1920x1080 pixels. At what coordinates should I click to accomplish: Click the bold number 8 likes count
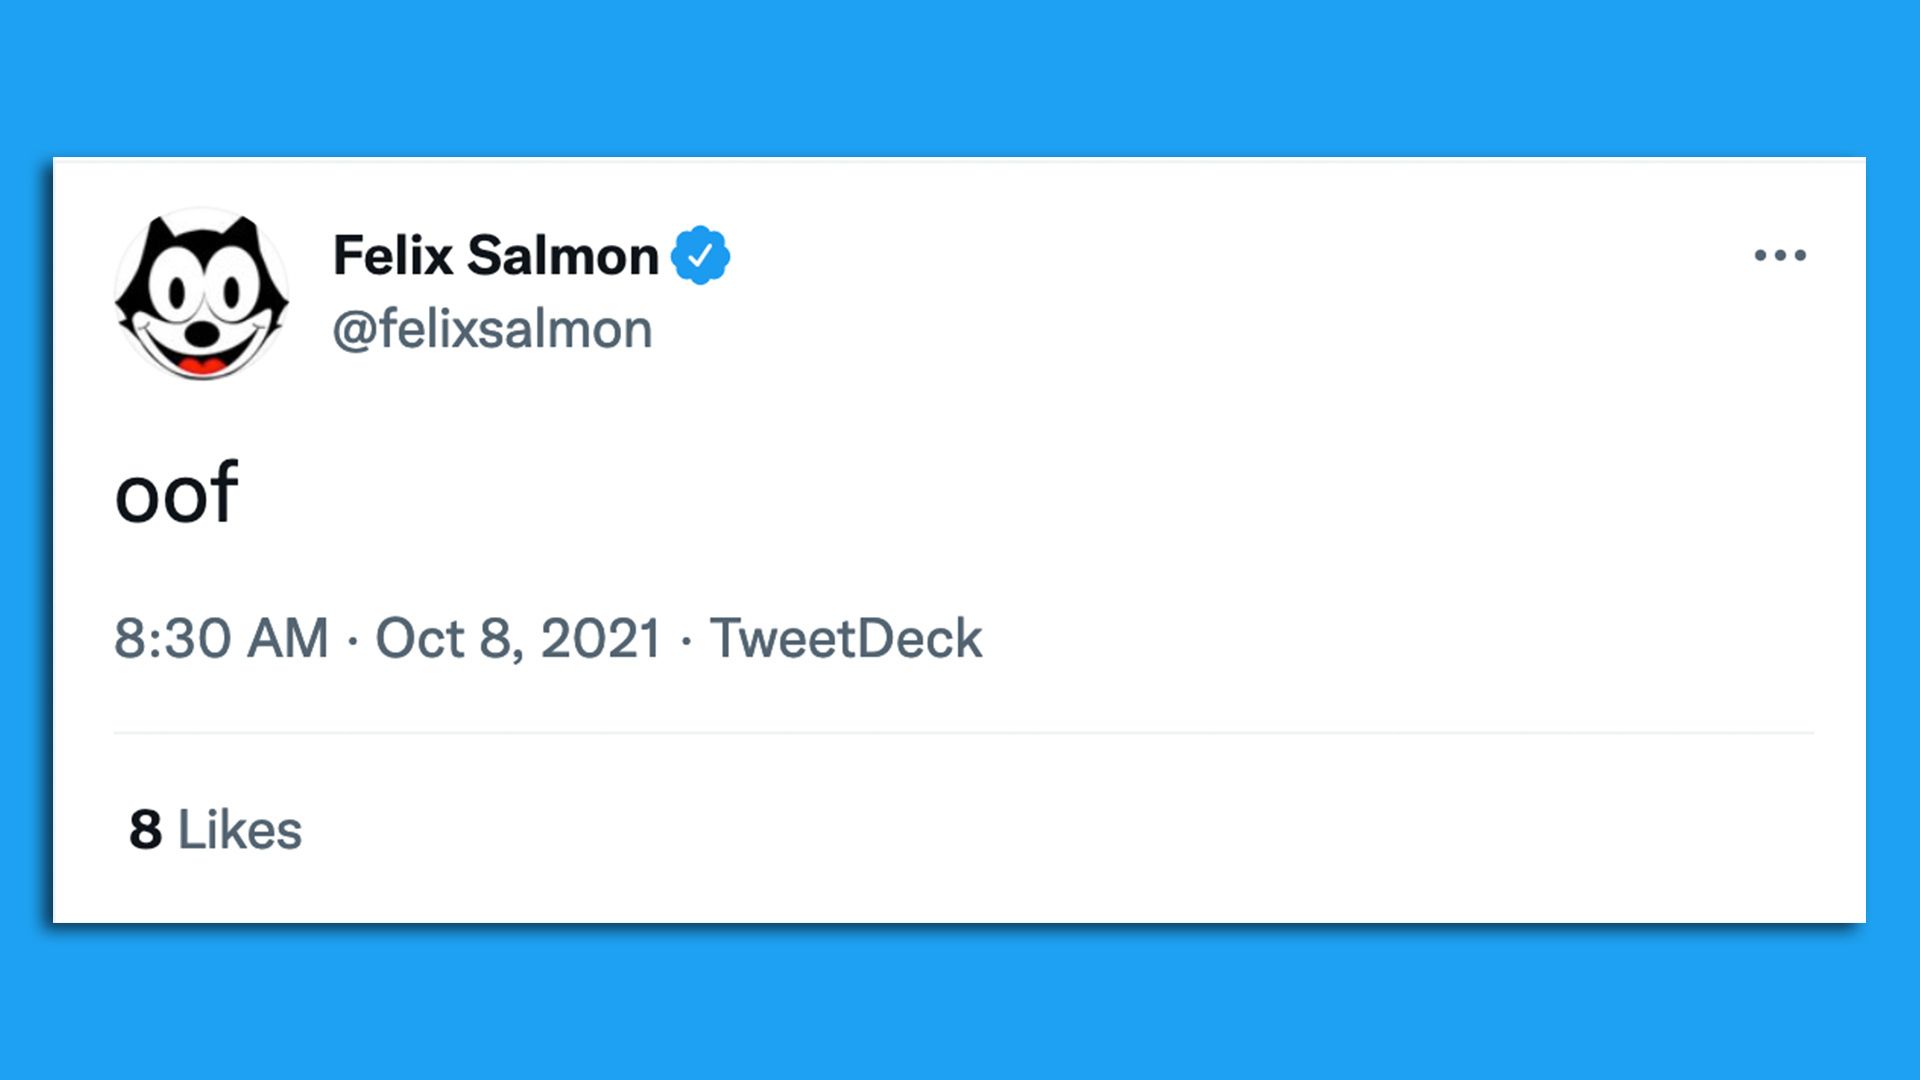point(145,830)
